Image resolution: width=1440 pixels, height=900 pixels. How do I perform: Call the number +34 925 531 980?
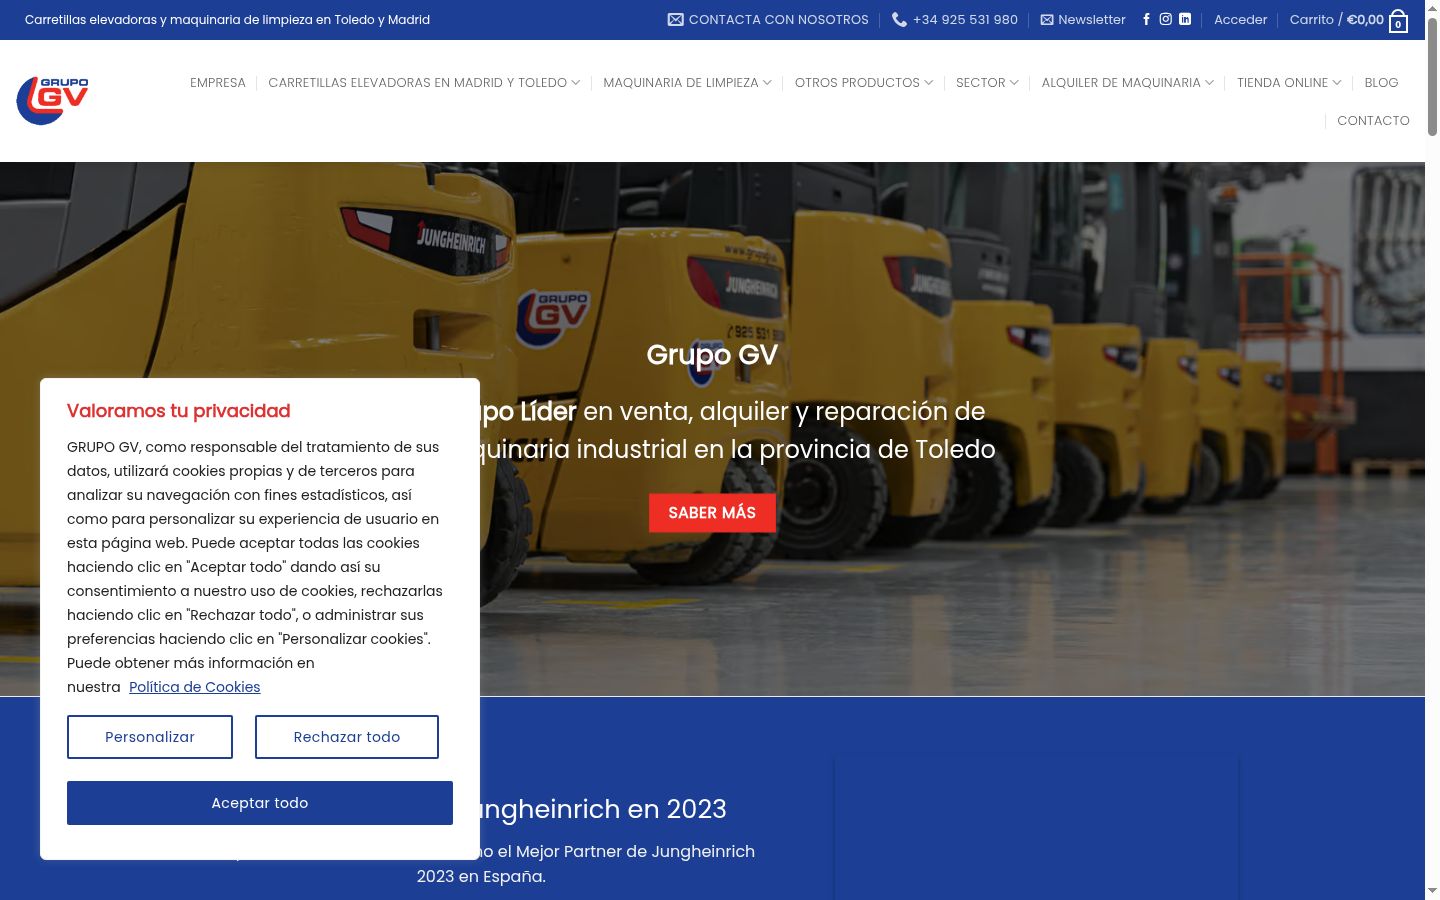pyautogui.click(x=965, y=19)
